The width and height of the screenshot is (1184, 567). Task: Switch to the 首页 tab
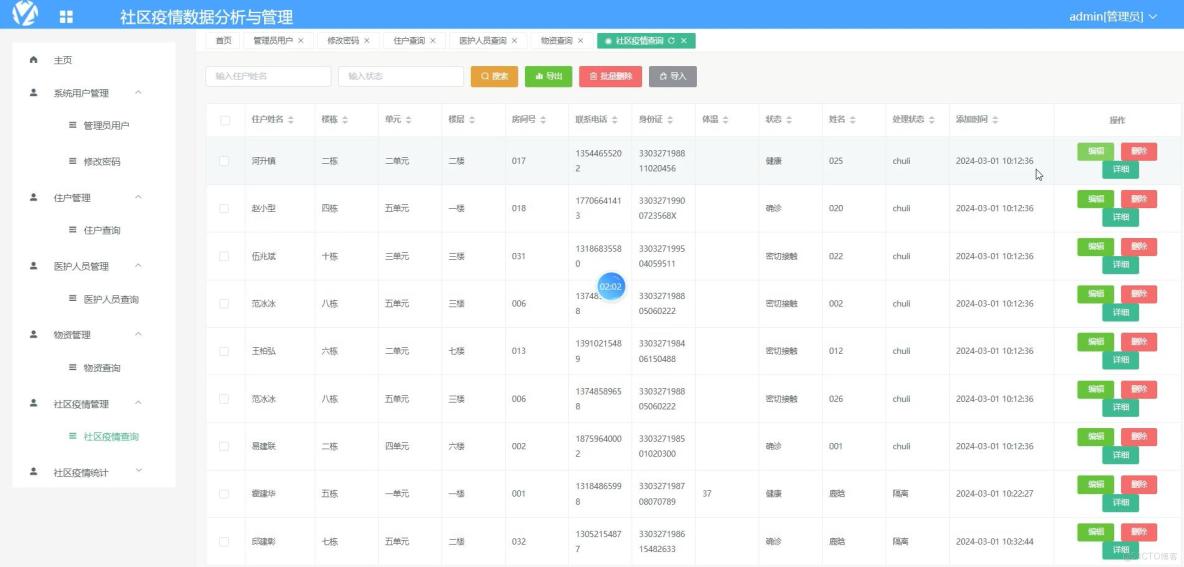(x=224, y=41)
